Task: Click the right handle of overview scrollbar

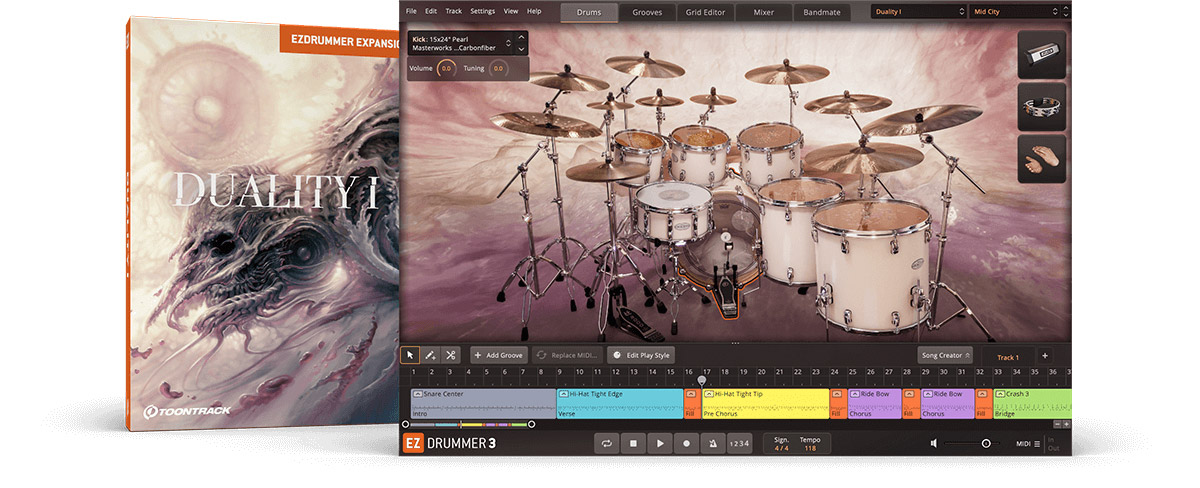Action: coord(531,424)
